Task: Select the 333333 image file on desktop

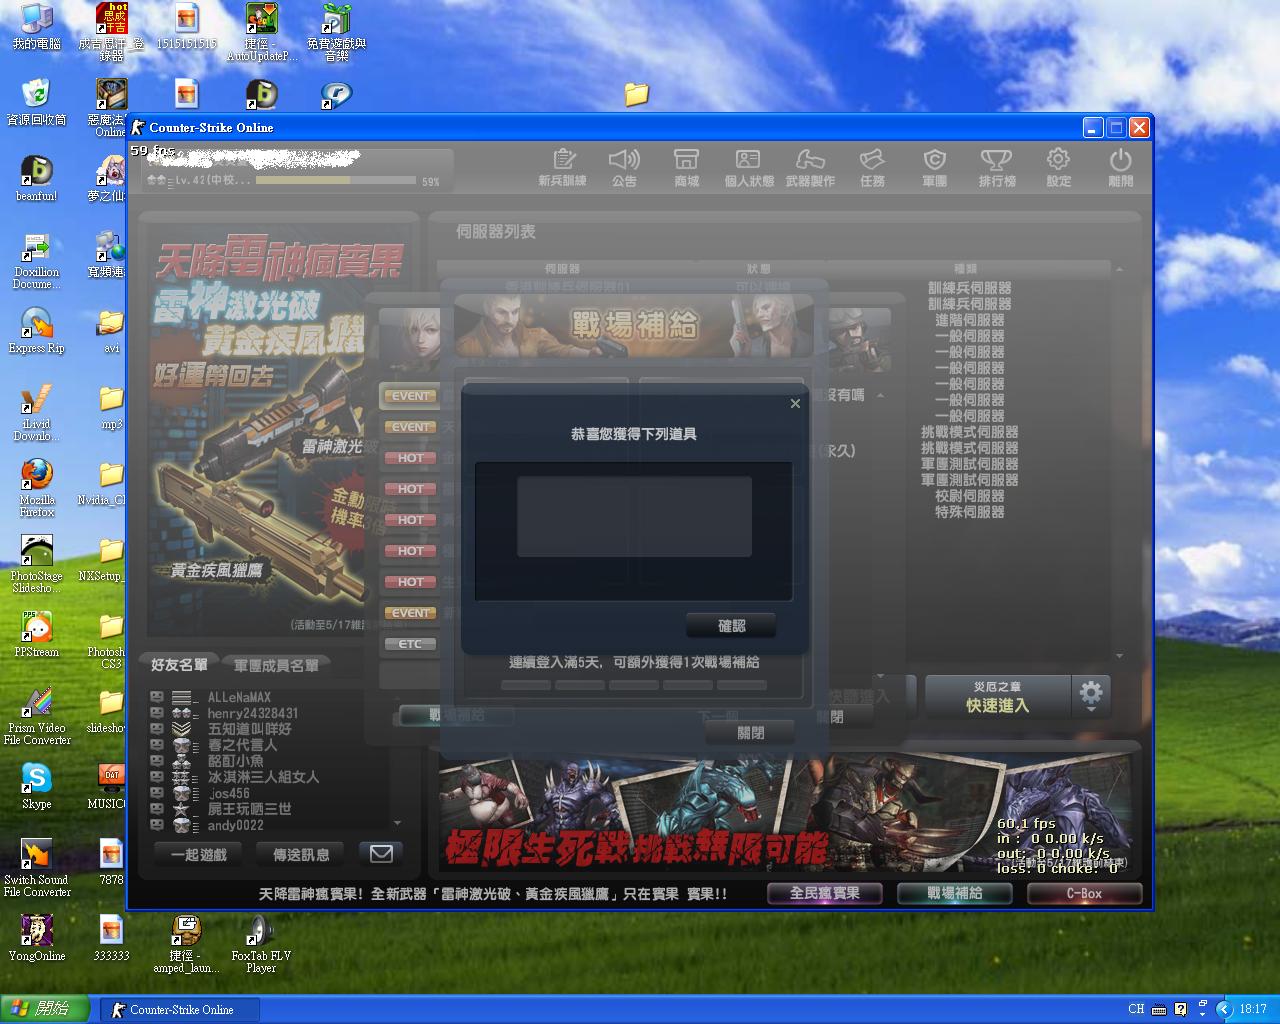Action: [x=111, y=938]
